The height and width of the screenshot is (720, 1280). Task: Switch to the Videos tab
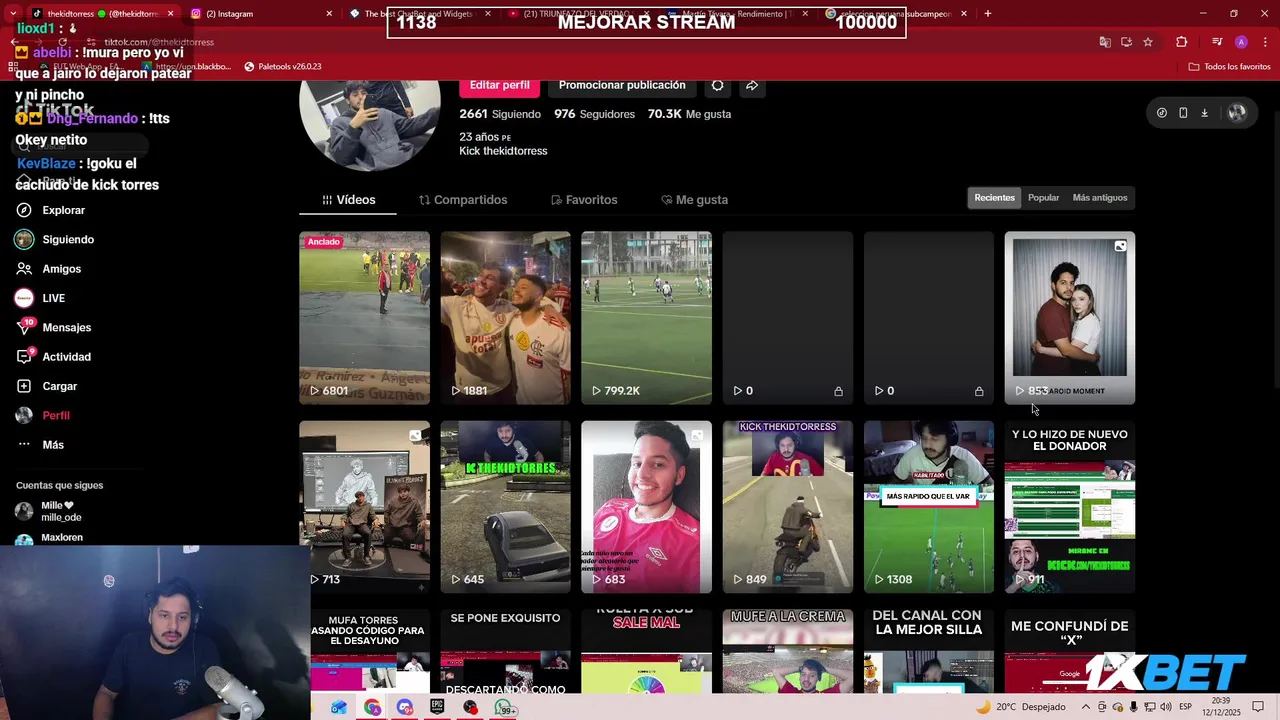point(348,200)
